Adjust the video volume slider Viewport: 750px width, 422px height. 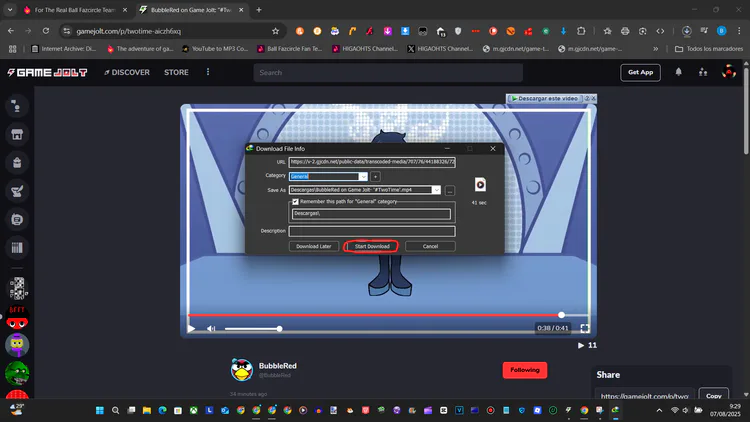[253, 329]
